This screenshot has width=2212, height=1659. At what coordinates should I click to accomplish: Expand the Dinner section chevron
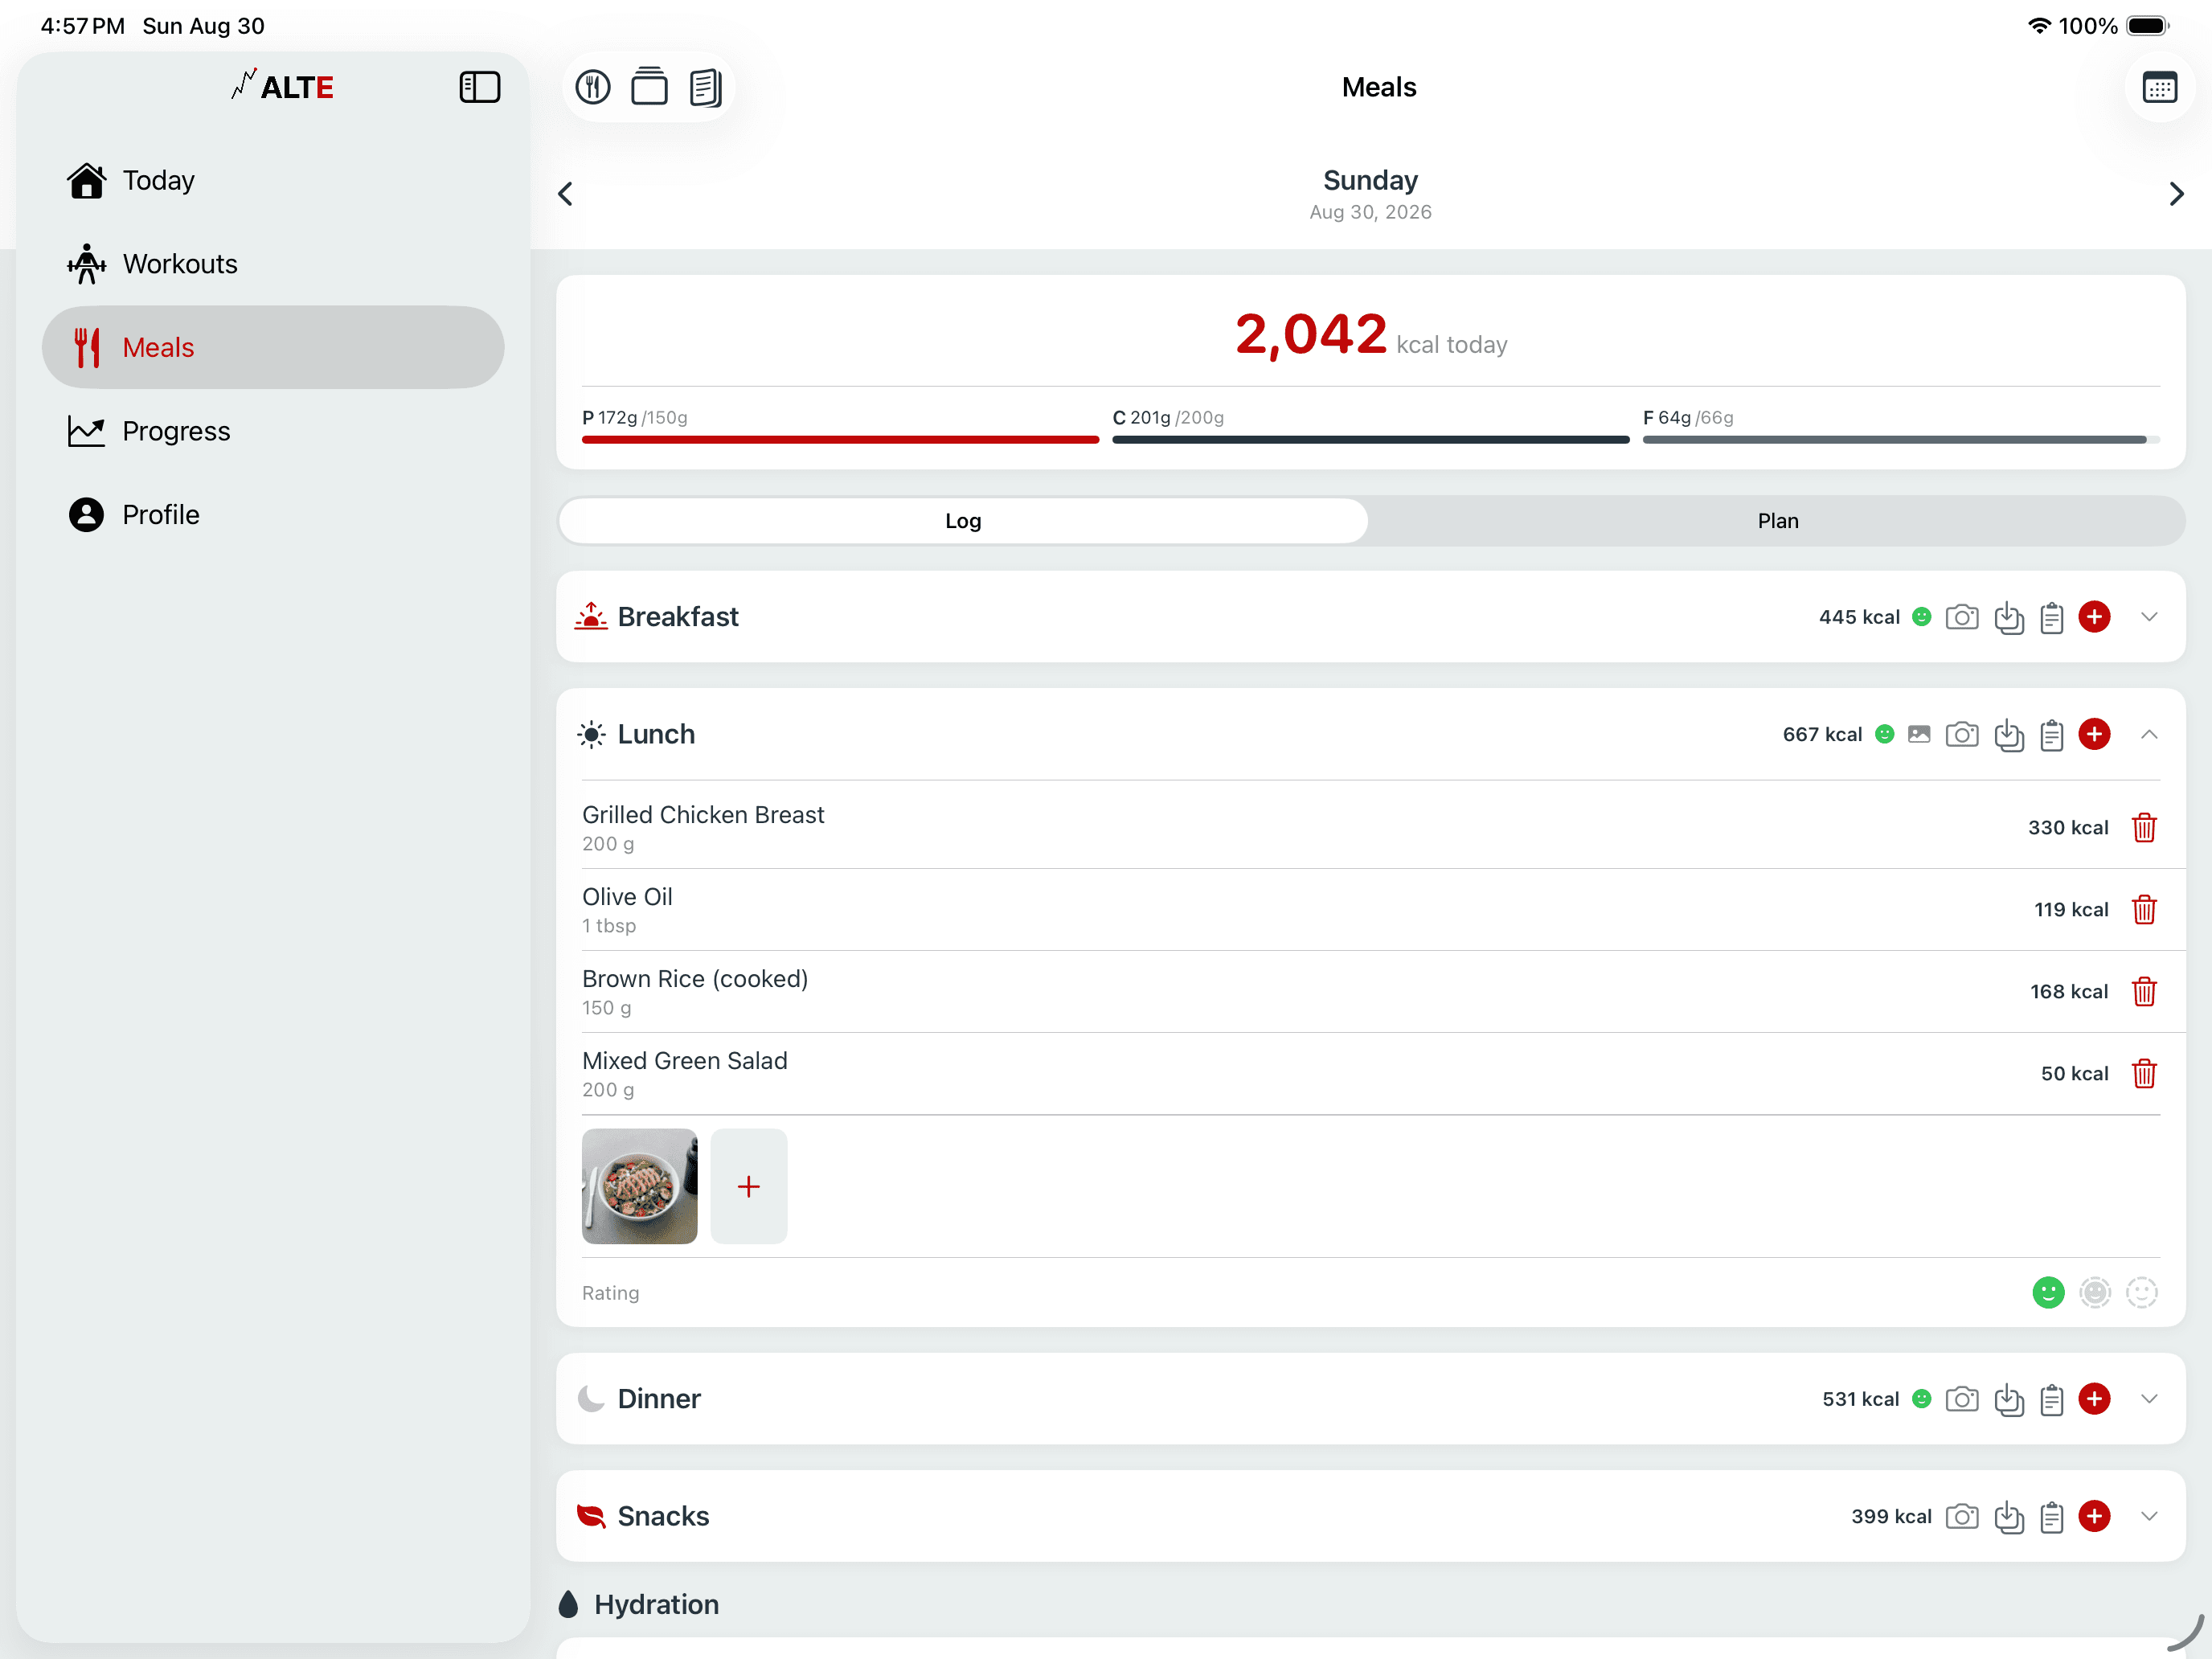click(2149, 1399)
